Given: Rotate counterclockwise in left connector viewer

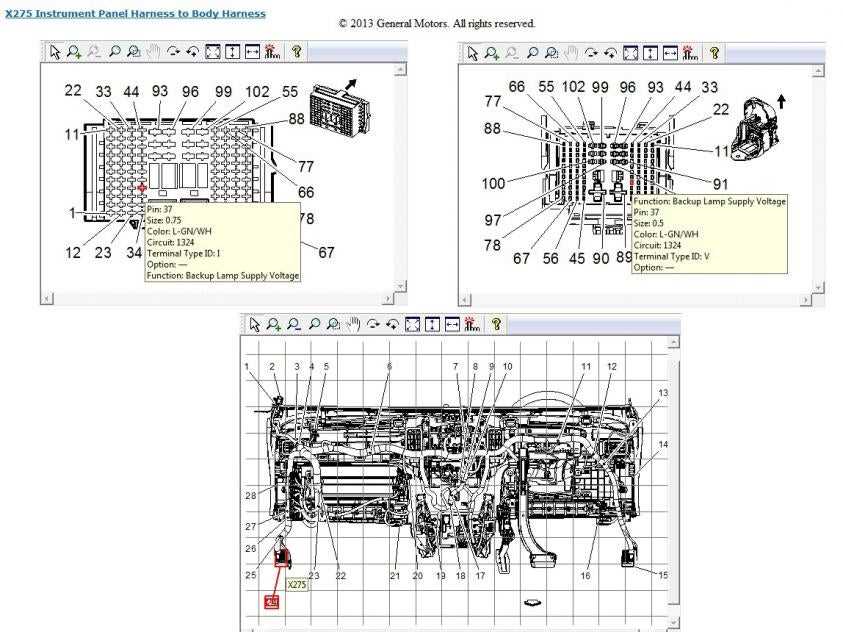Looking at the screenshot, I should coord(192,52).
